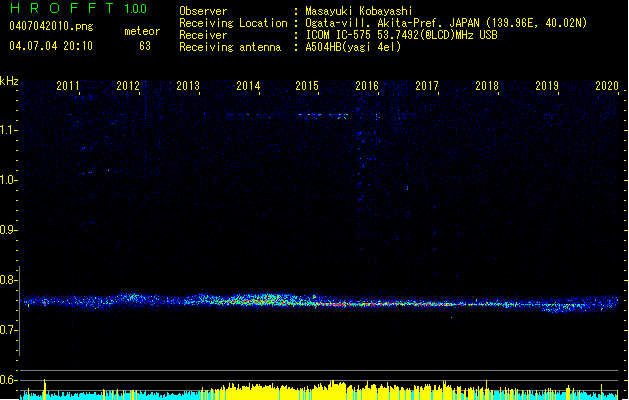Click the ICOM IC-575 receiver text

point(401,35)
